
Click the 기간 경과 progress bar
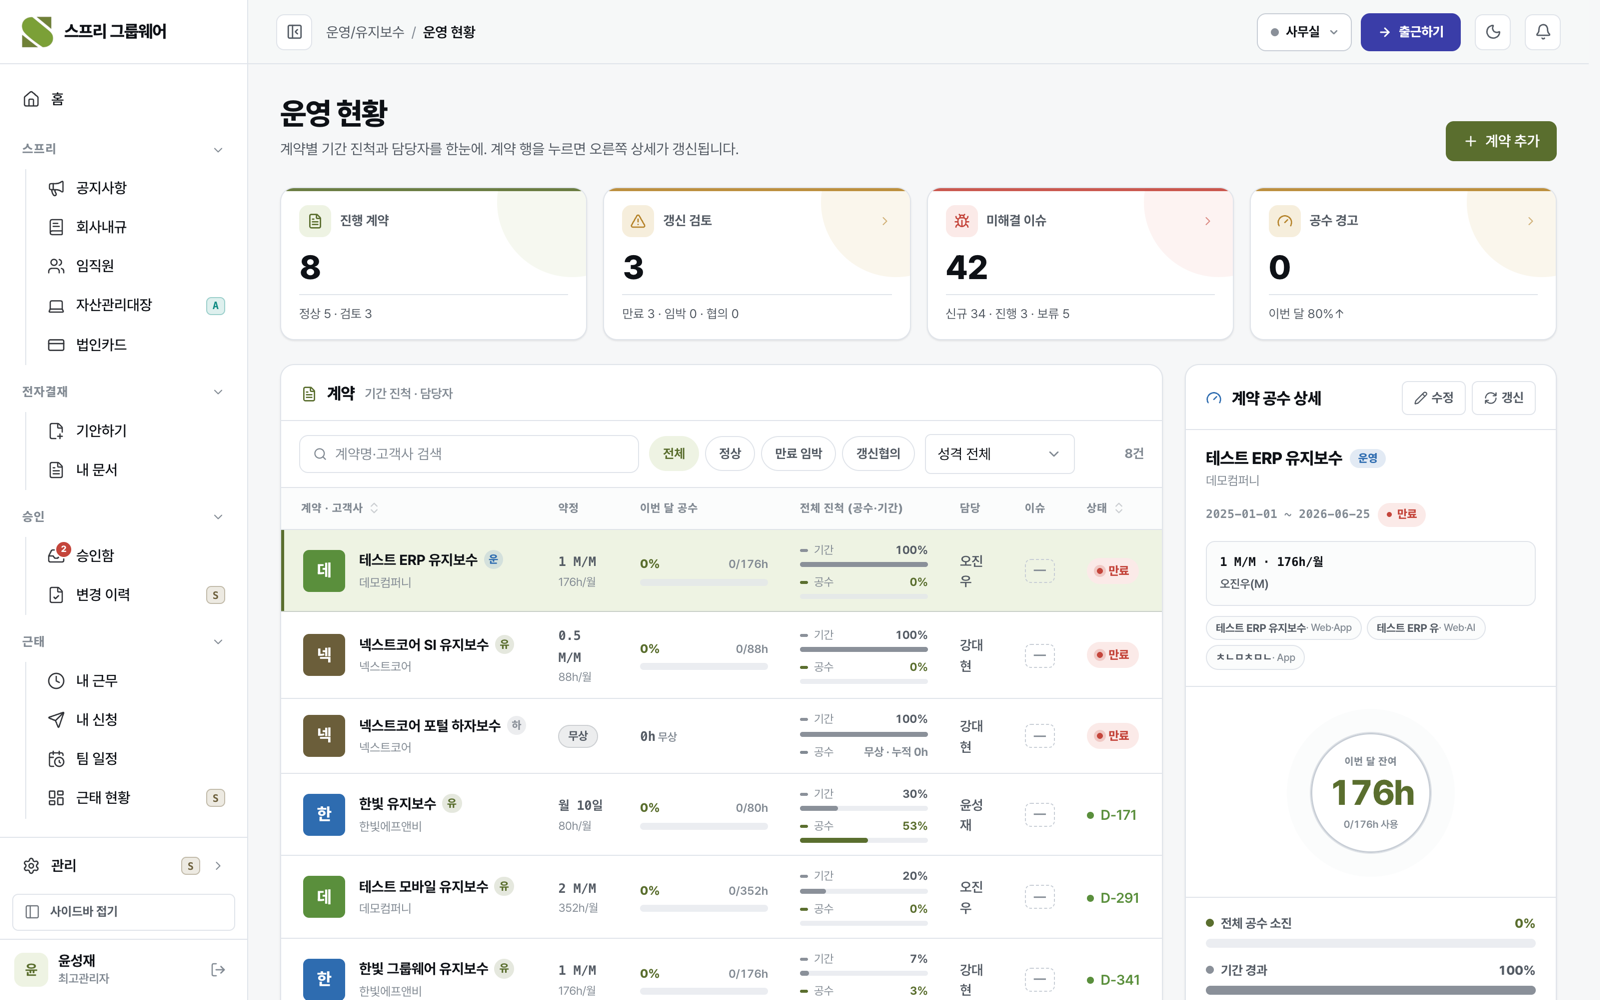click(x=1370, y=990)
